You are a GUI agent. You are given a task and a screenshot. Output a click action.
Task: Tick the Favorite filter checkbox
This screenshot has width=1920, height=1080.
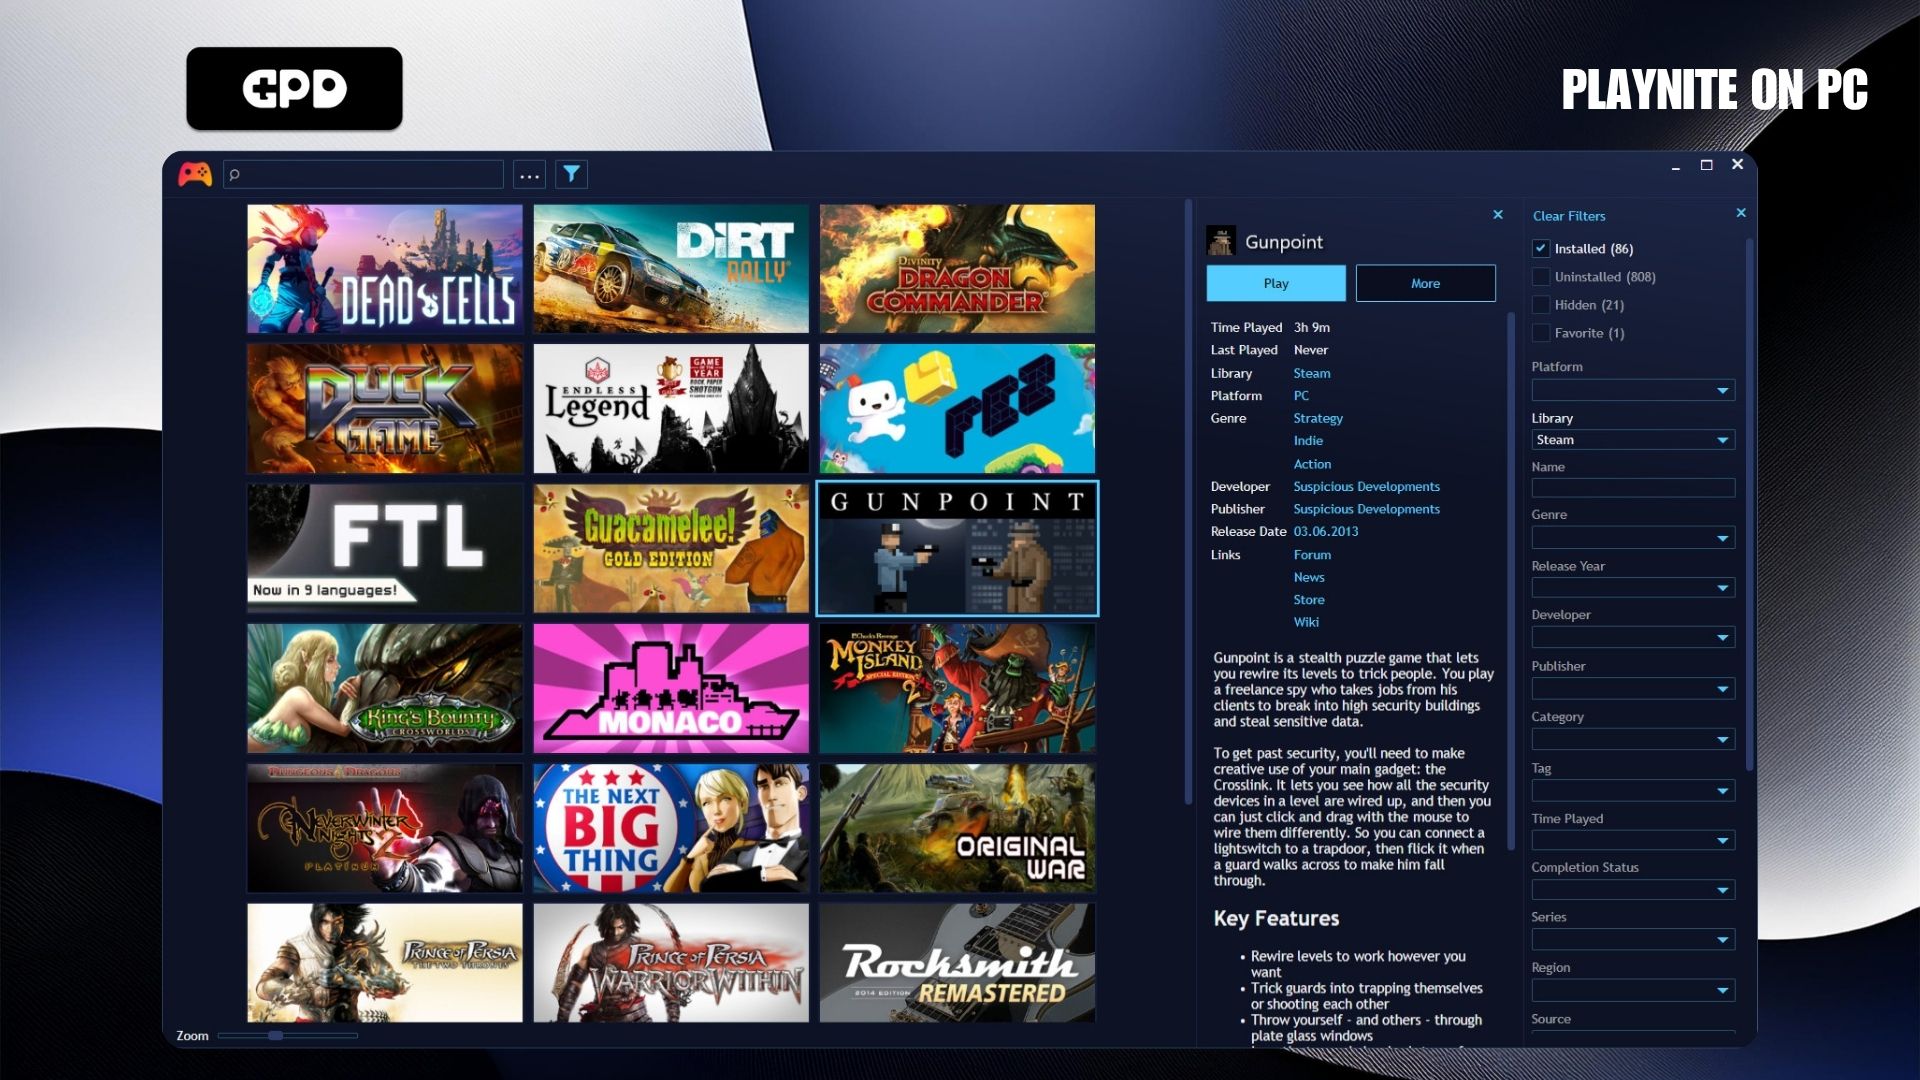click(x=1541, y=333)
